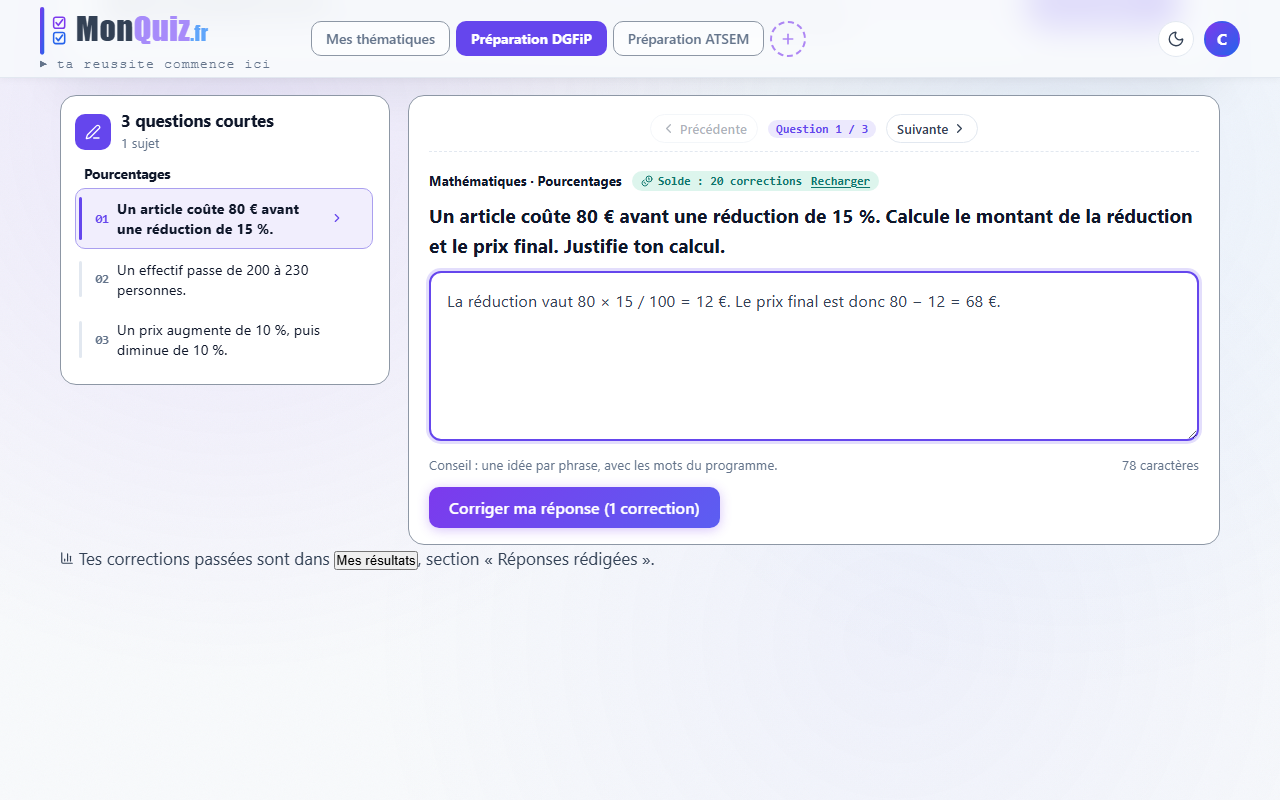Viewport: 1280px width, 800px height.
Task: Click Recharger link in balance badge
Action: click(x=840, y=181)
